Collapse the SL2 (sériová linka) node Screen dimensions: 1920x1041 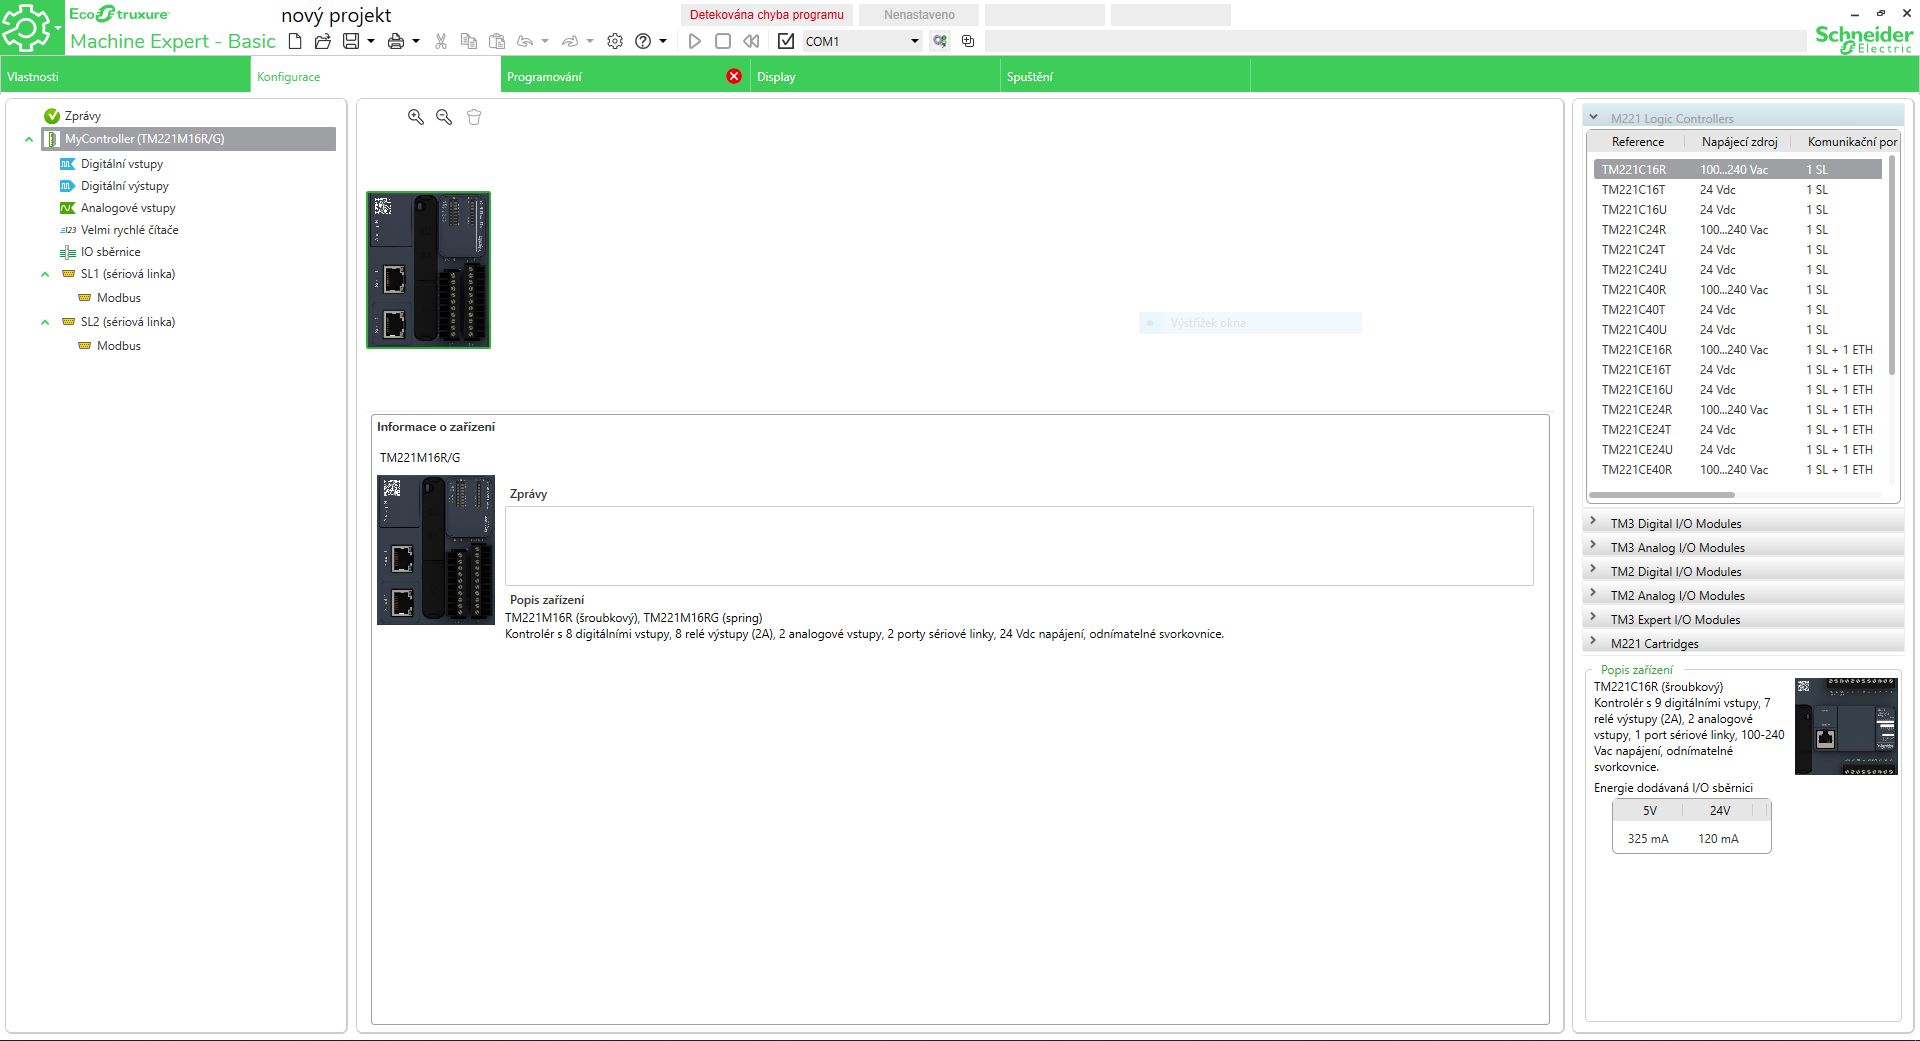tap(45, 322)
